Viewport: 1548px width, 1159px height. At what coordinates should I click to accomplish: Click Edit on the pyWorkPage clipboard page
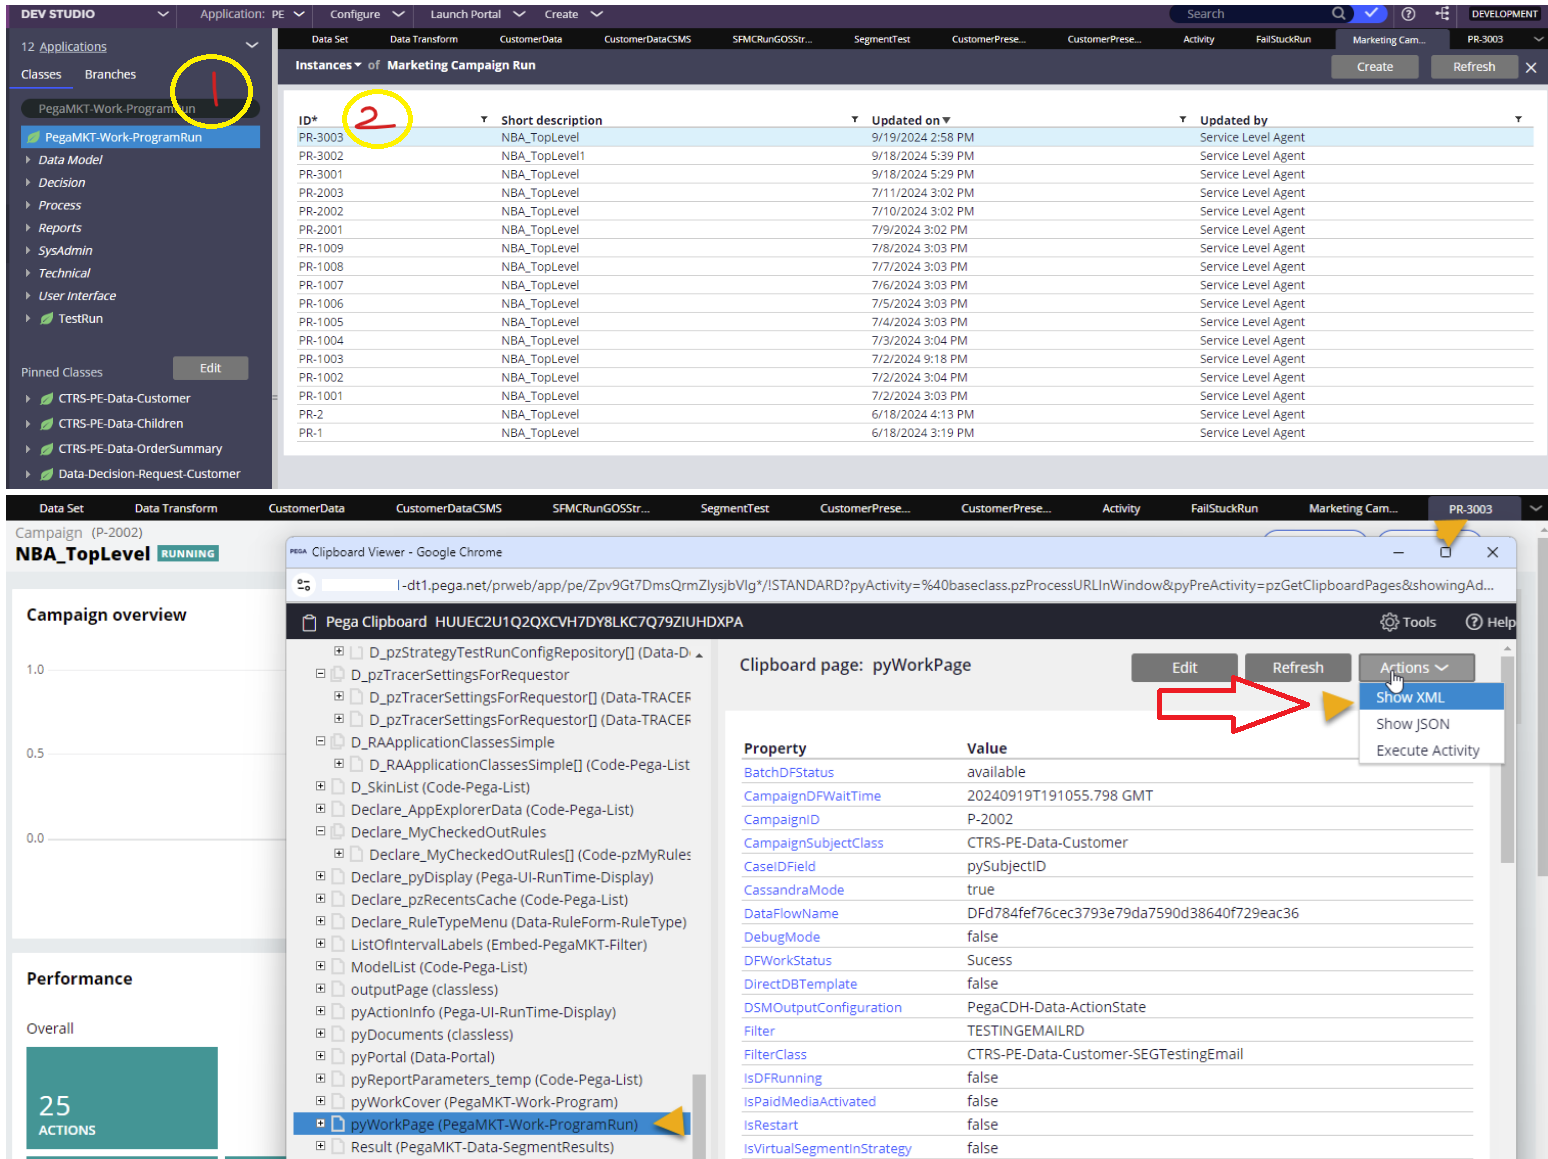pos(1184,668)
